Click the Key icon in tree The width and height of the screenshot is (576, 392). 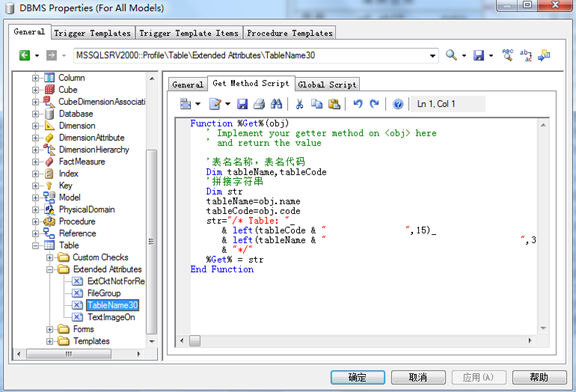click(x=49, y=186)
